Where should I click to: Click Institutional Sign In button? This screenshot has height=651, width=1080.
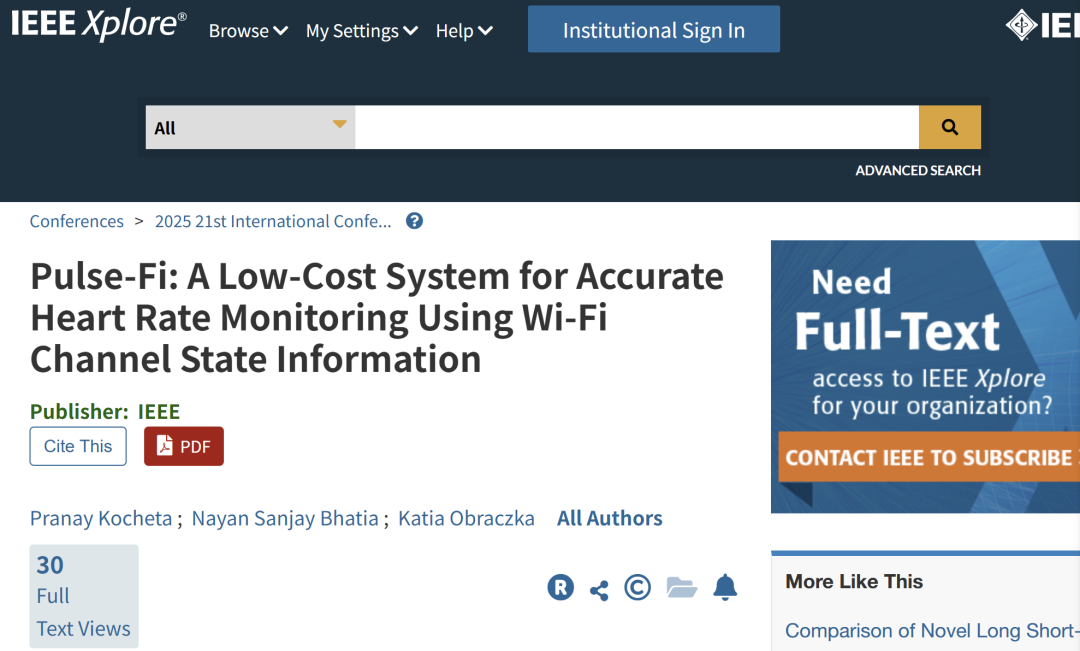click(654, 30)
